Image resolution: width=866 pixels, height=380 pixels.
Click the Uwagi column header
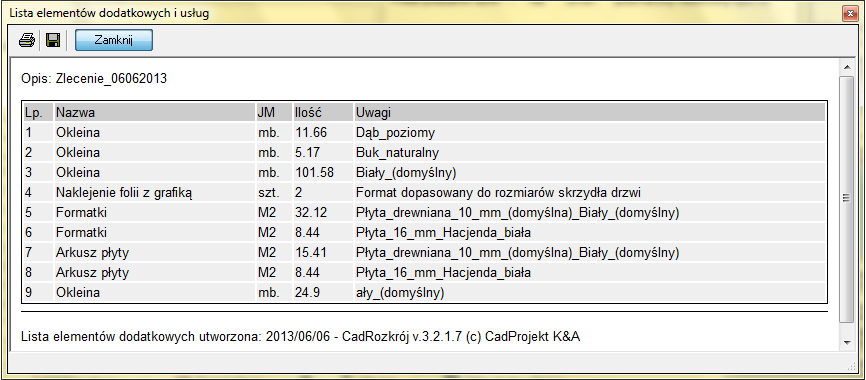(590, 113)
